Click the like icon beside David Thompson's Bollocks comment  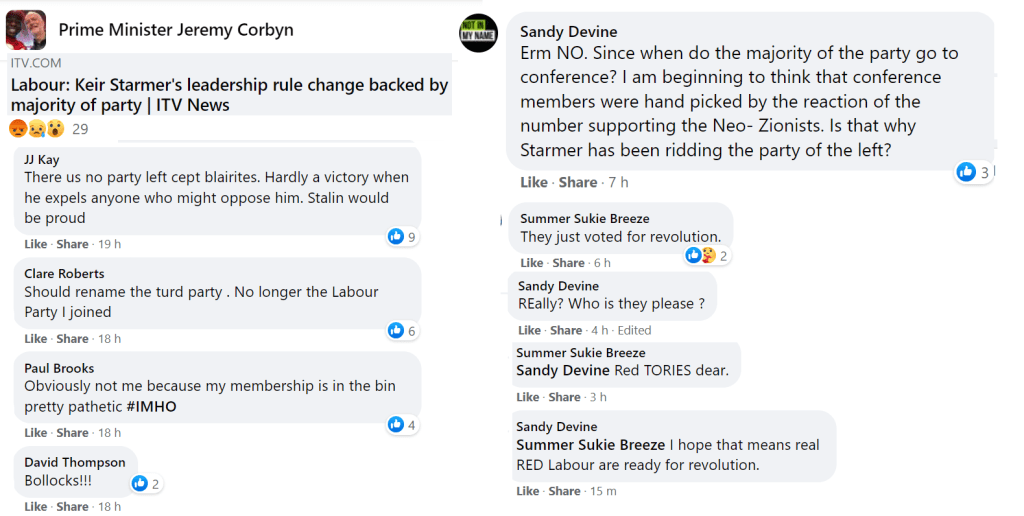click(x=141, y=484)
